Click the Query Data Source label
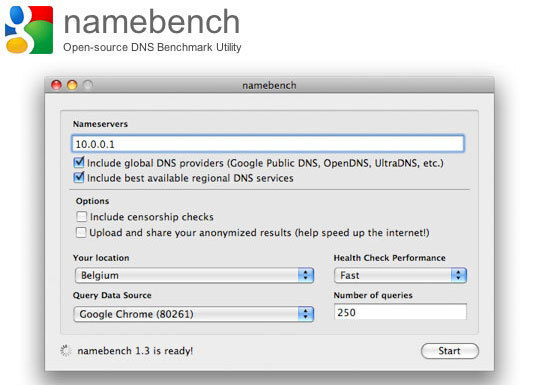The height and width of the screenshot is (385, 540). [112, 295]
